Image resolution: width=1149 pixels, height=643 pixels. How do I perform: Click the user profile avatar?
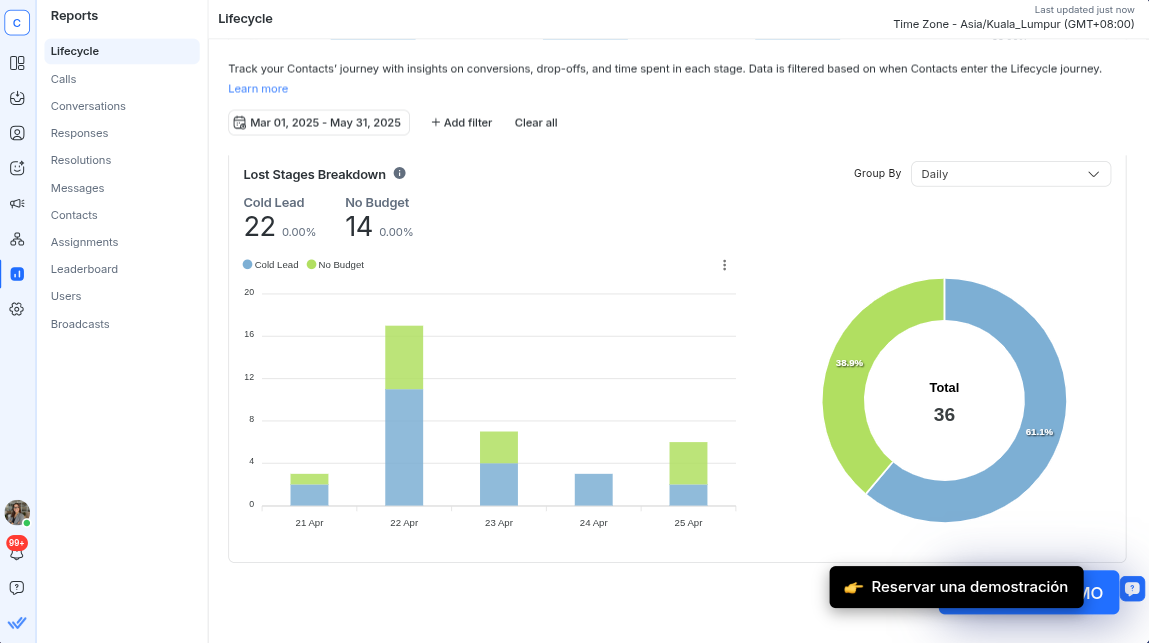tap(17, 512)
